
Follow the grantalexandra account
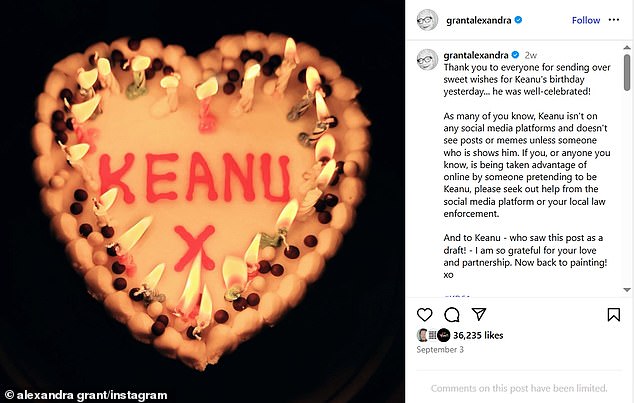pos(585,20)
